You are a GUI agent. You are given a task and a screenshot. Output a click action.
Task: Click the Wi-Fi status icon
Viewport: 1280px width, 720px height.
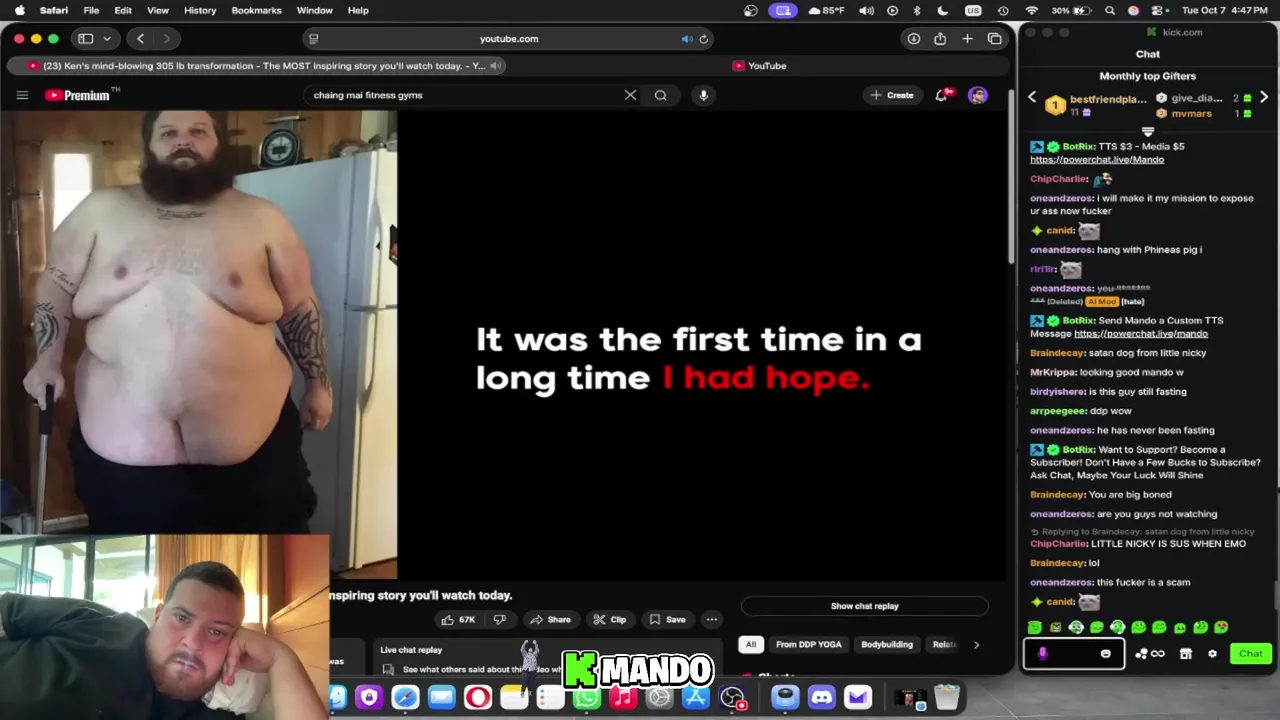click(x=1032, y=10)
